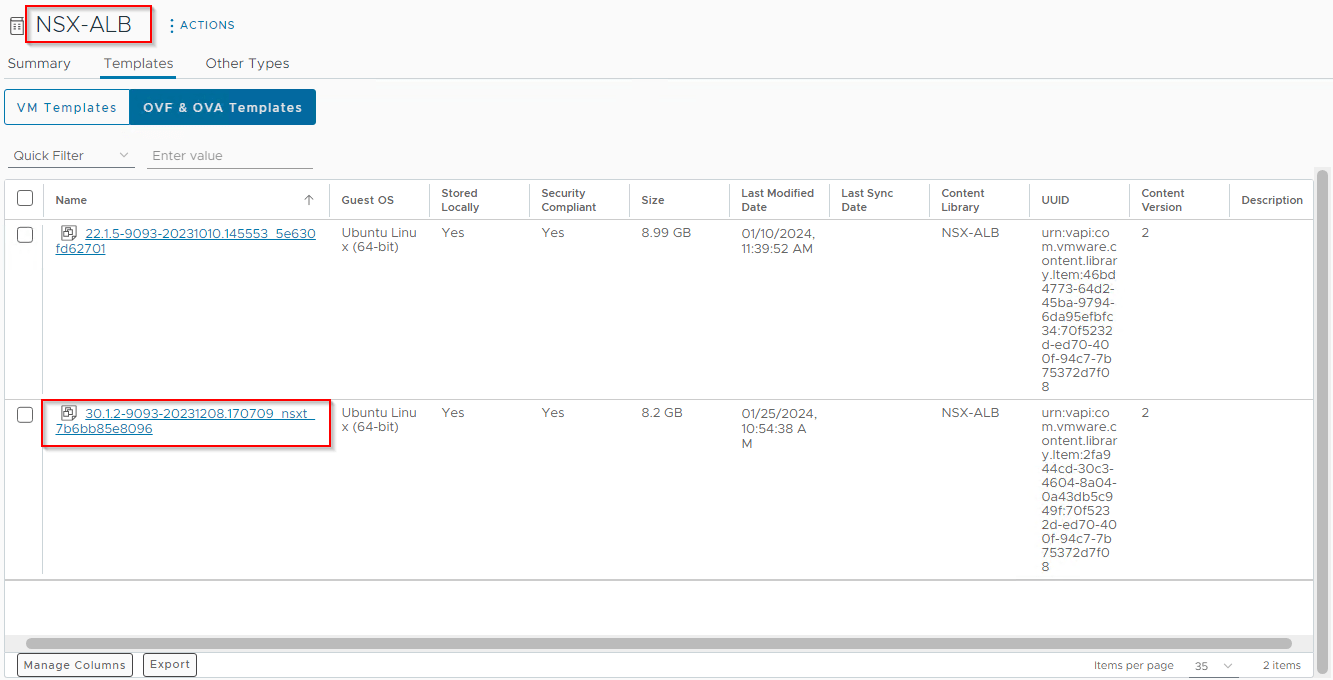Click the NSX-ALB library title

pyautogui.click(x=84, y=25)
